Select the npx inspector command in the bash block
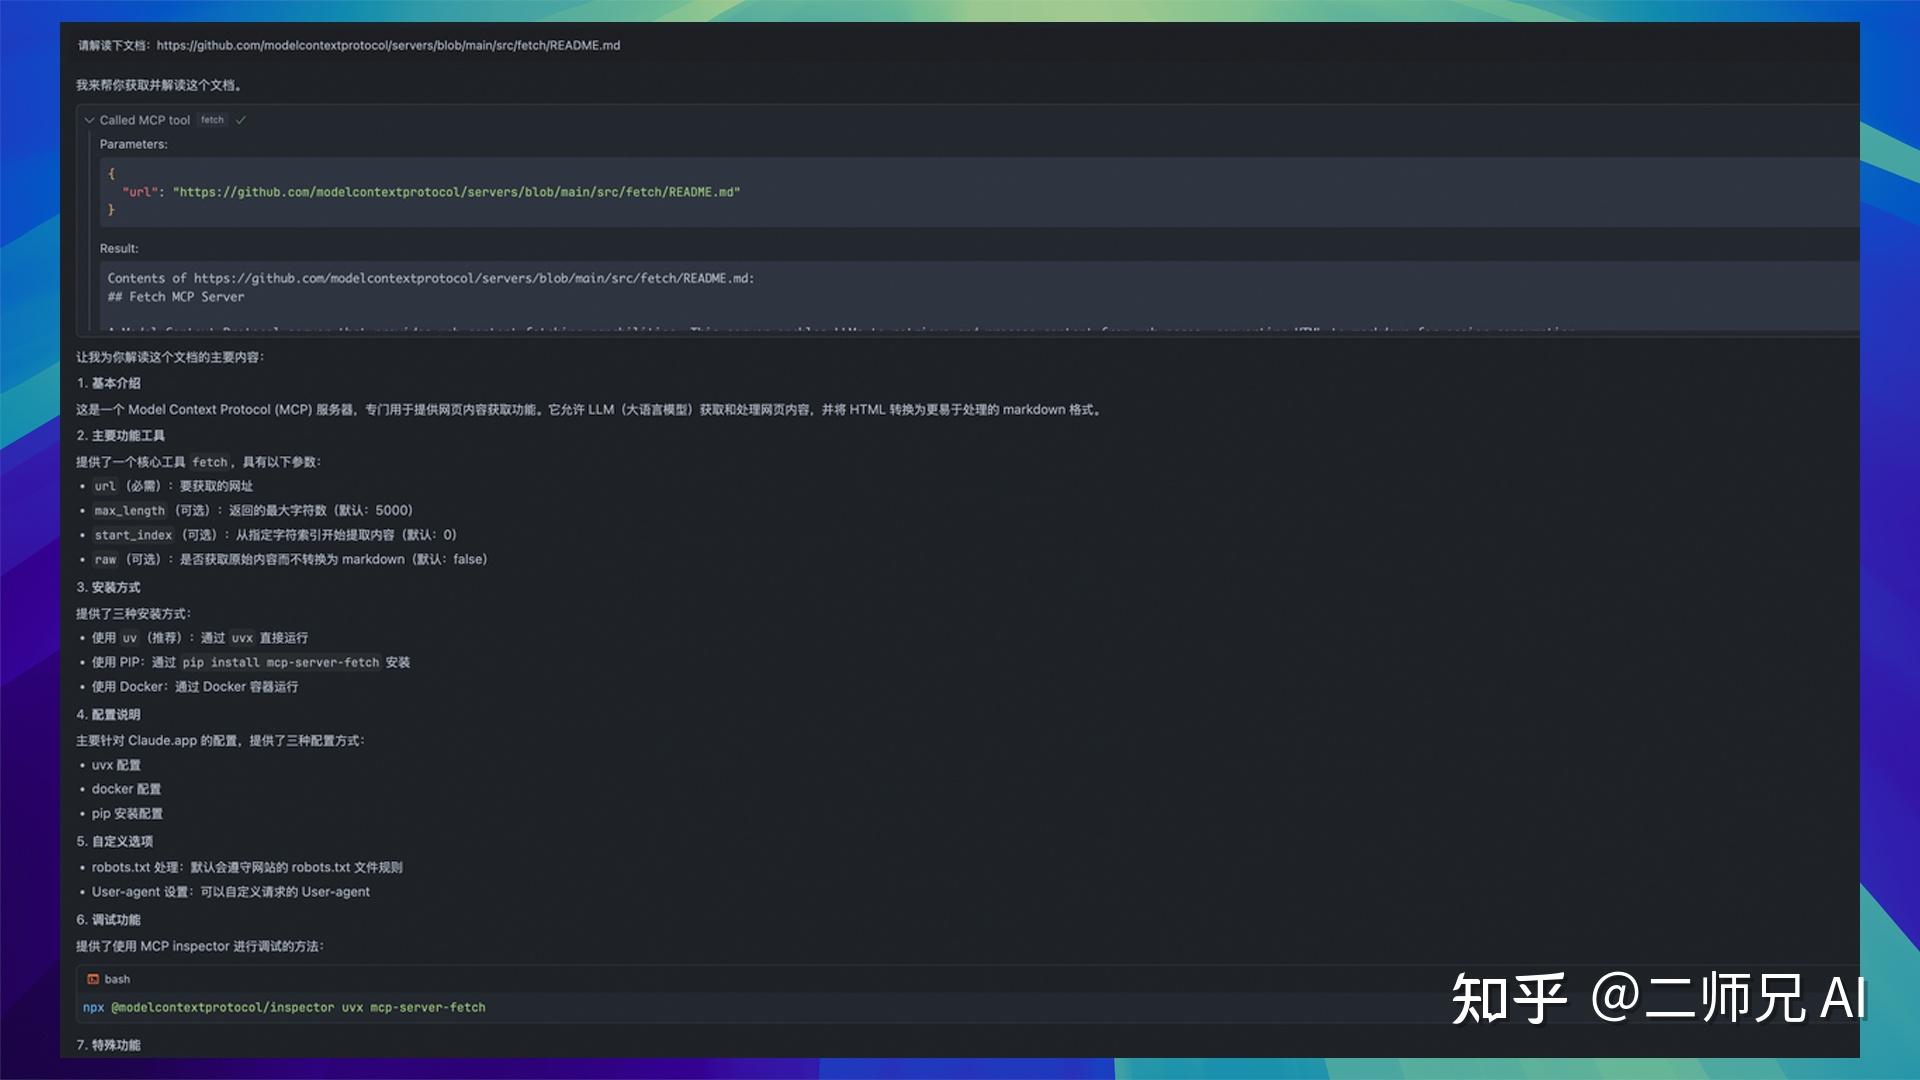Screen dimensions: 1920x1080 (x=285, y=1007)
